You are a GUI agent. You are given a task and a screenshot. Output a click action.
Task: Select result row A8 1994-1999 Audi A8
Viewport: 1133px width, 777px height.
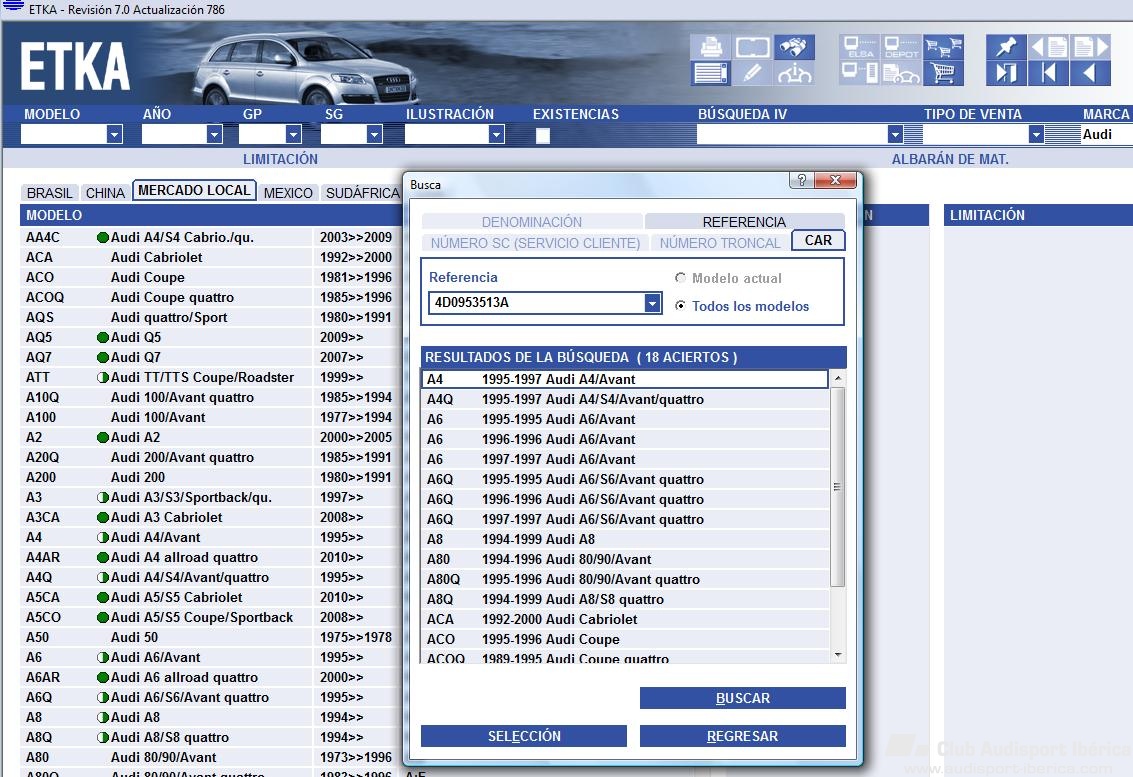coord(625,539)
